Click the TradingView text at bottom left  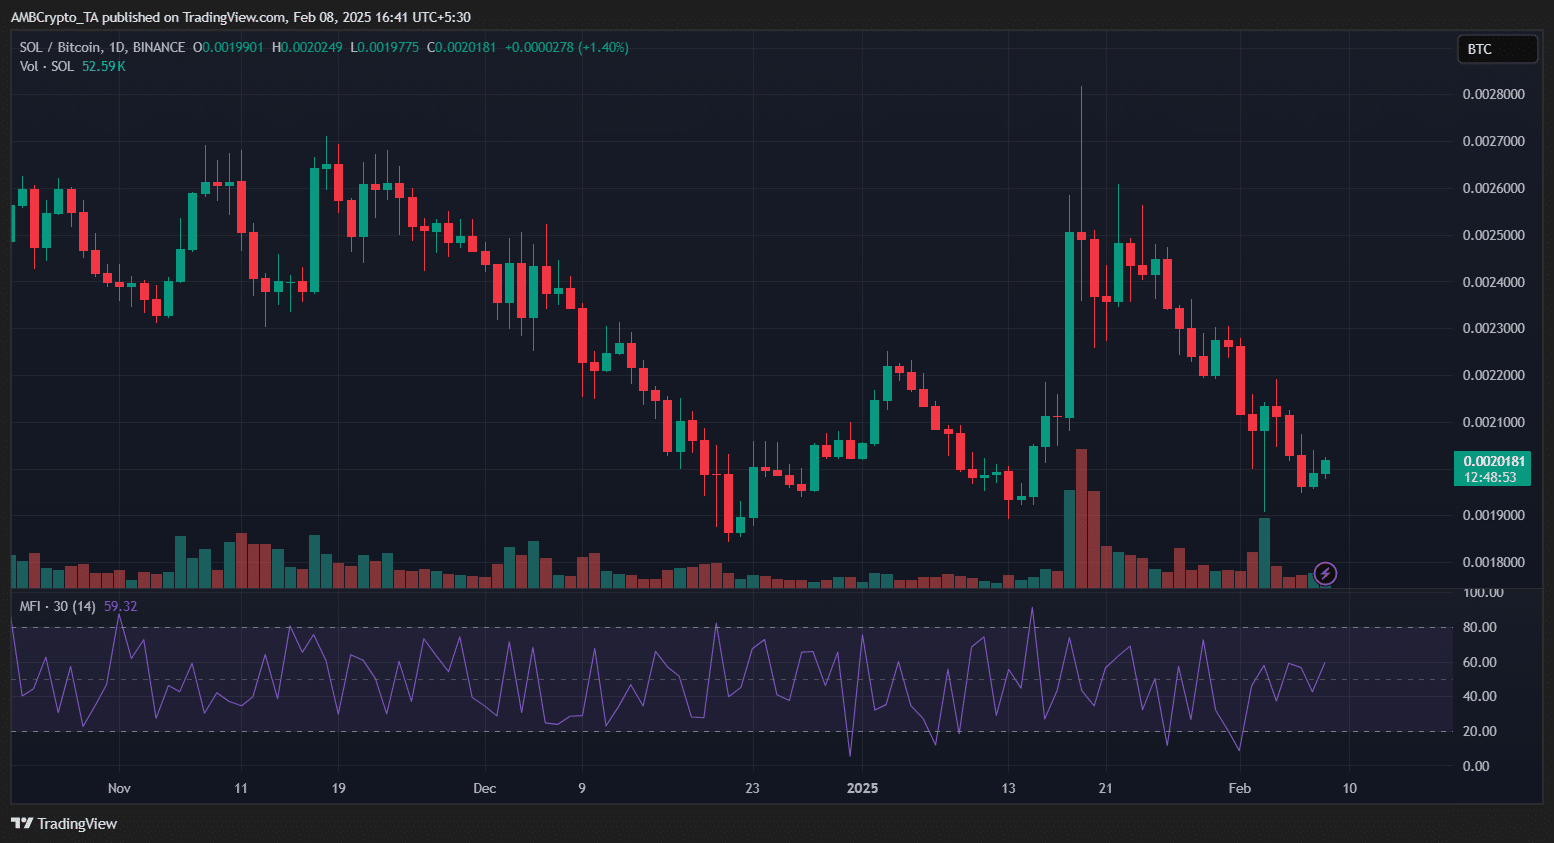tap(77, 823)
